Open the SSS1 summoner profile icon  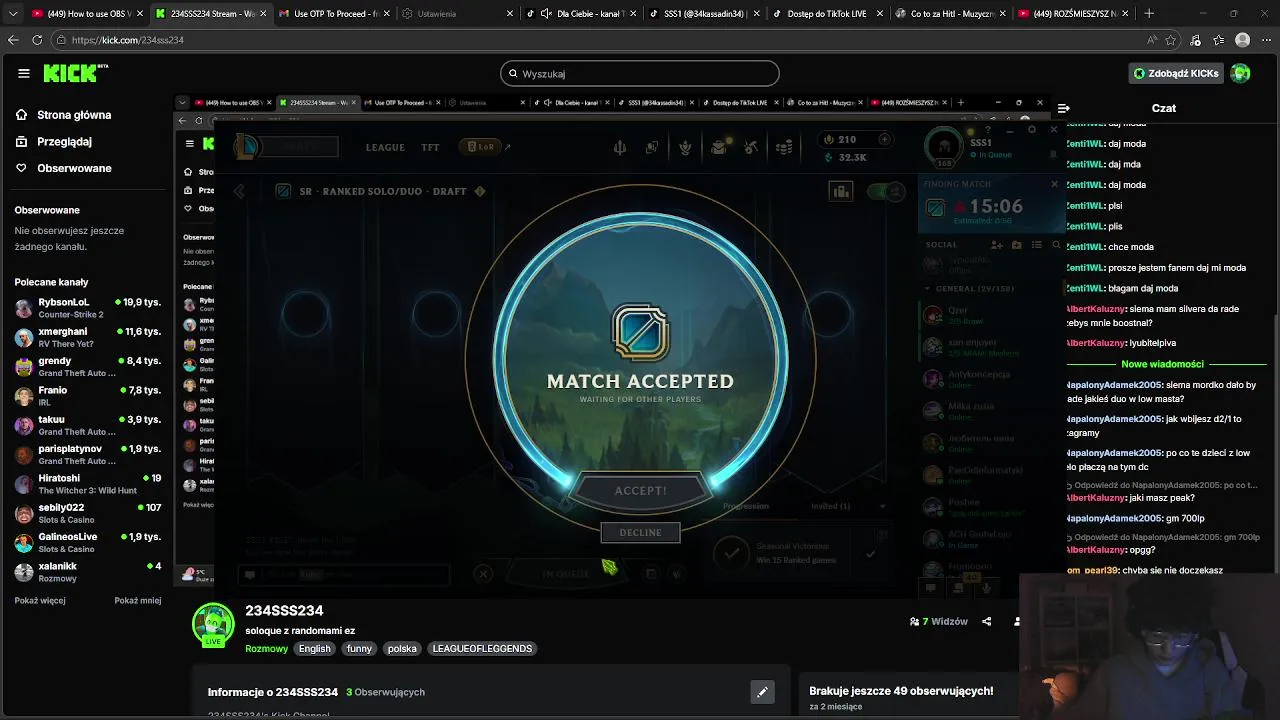[x=944, y=148]
